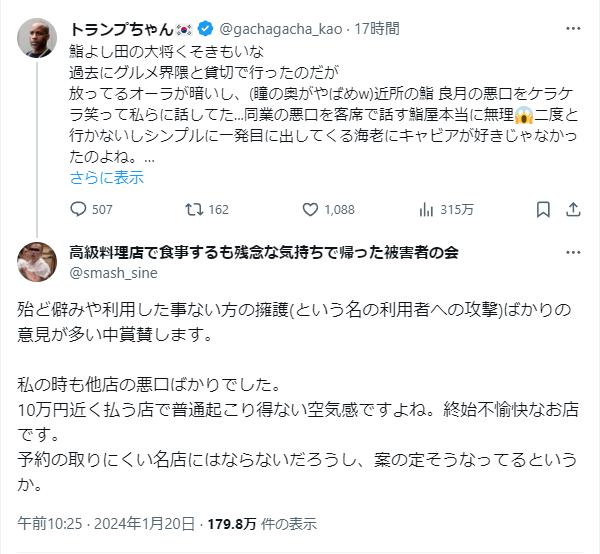Image resolution: width=600 pixels, height=554 pixels.
Task: Click the share upload icon
Action: pyautogui.click(x=573, y=210)
